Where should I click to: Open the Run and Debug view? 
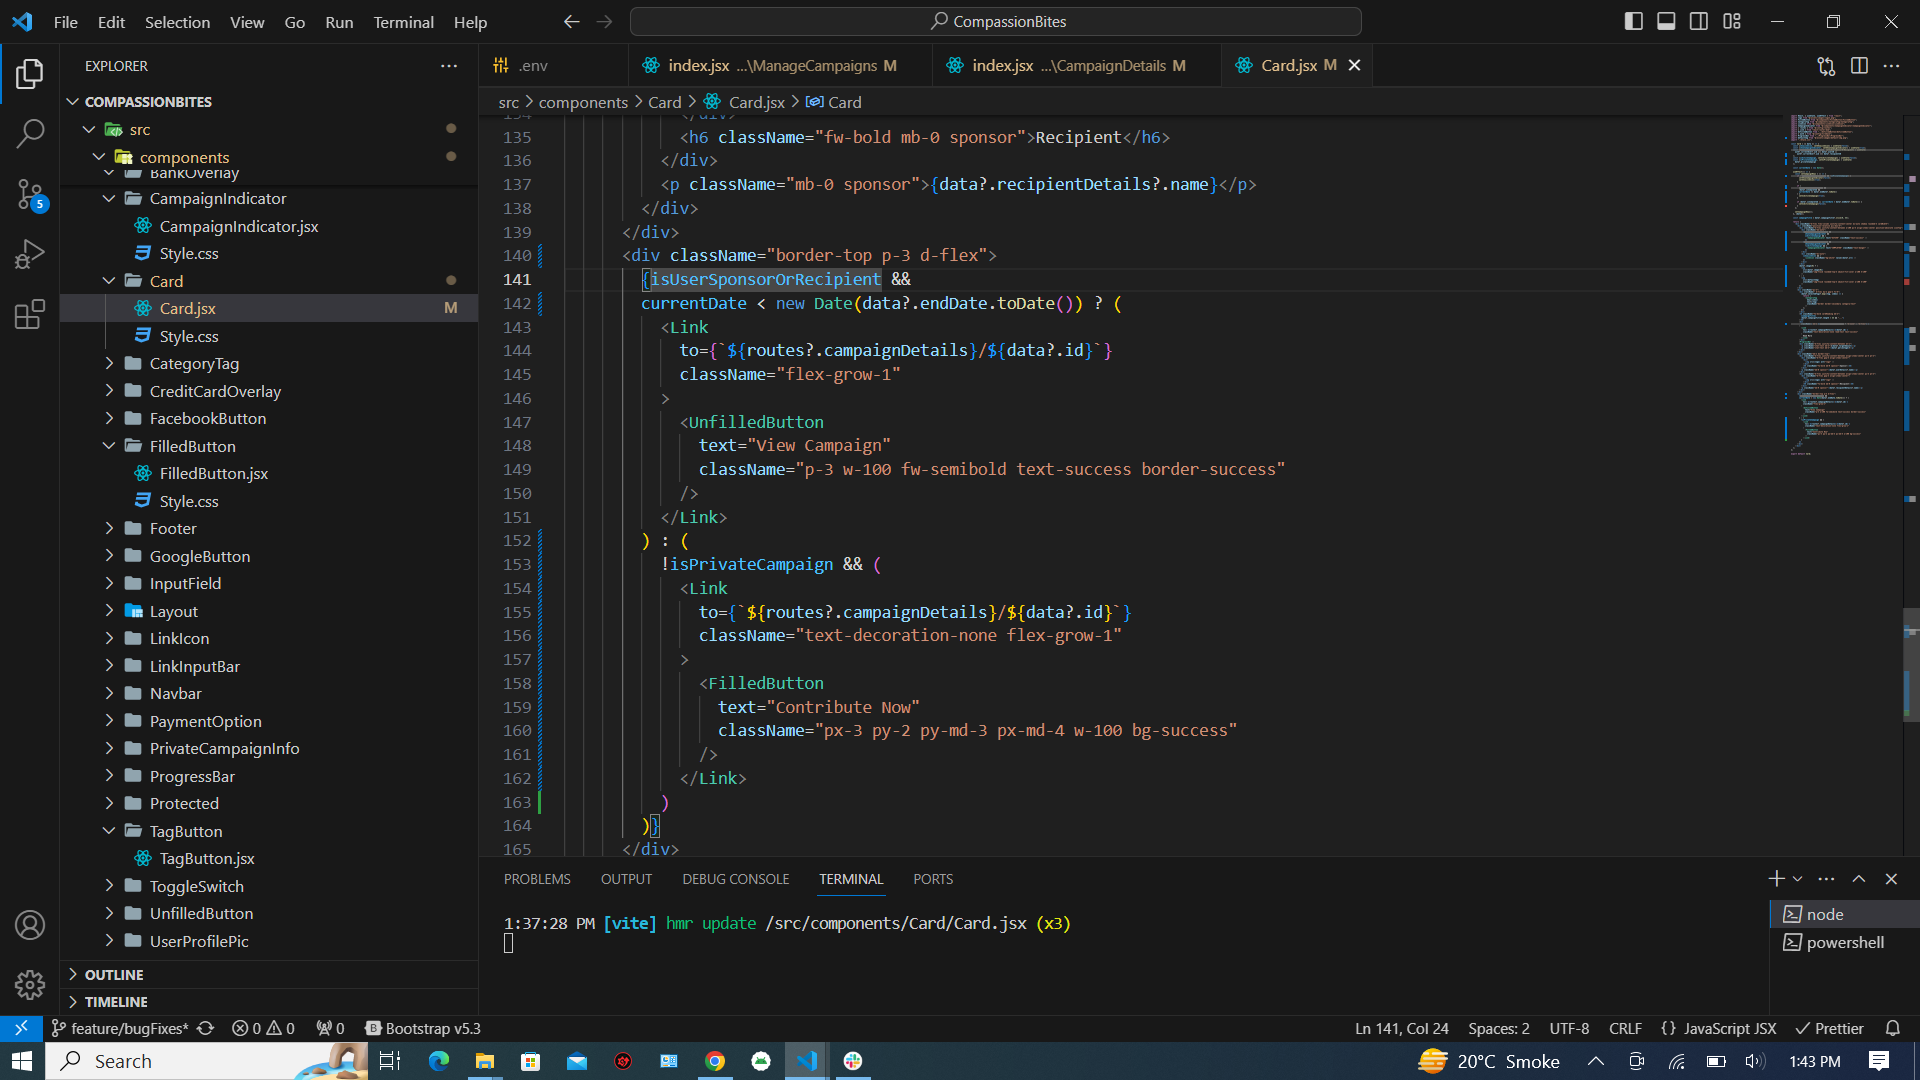pyautogui.click(x=30, y=254)
